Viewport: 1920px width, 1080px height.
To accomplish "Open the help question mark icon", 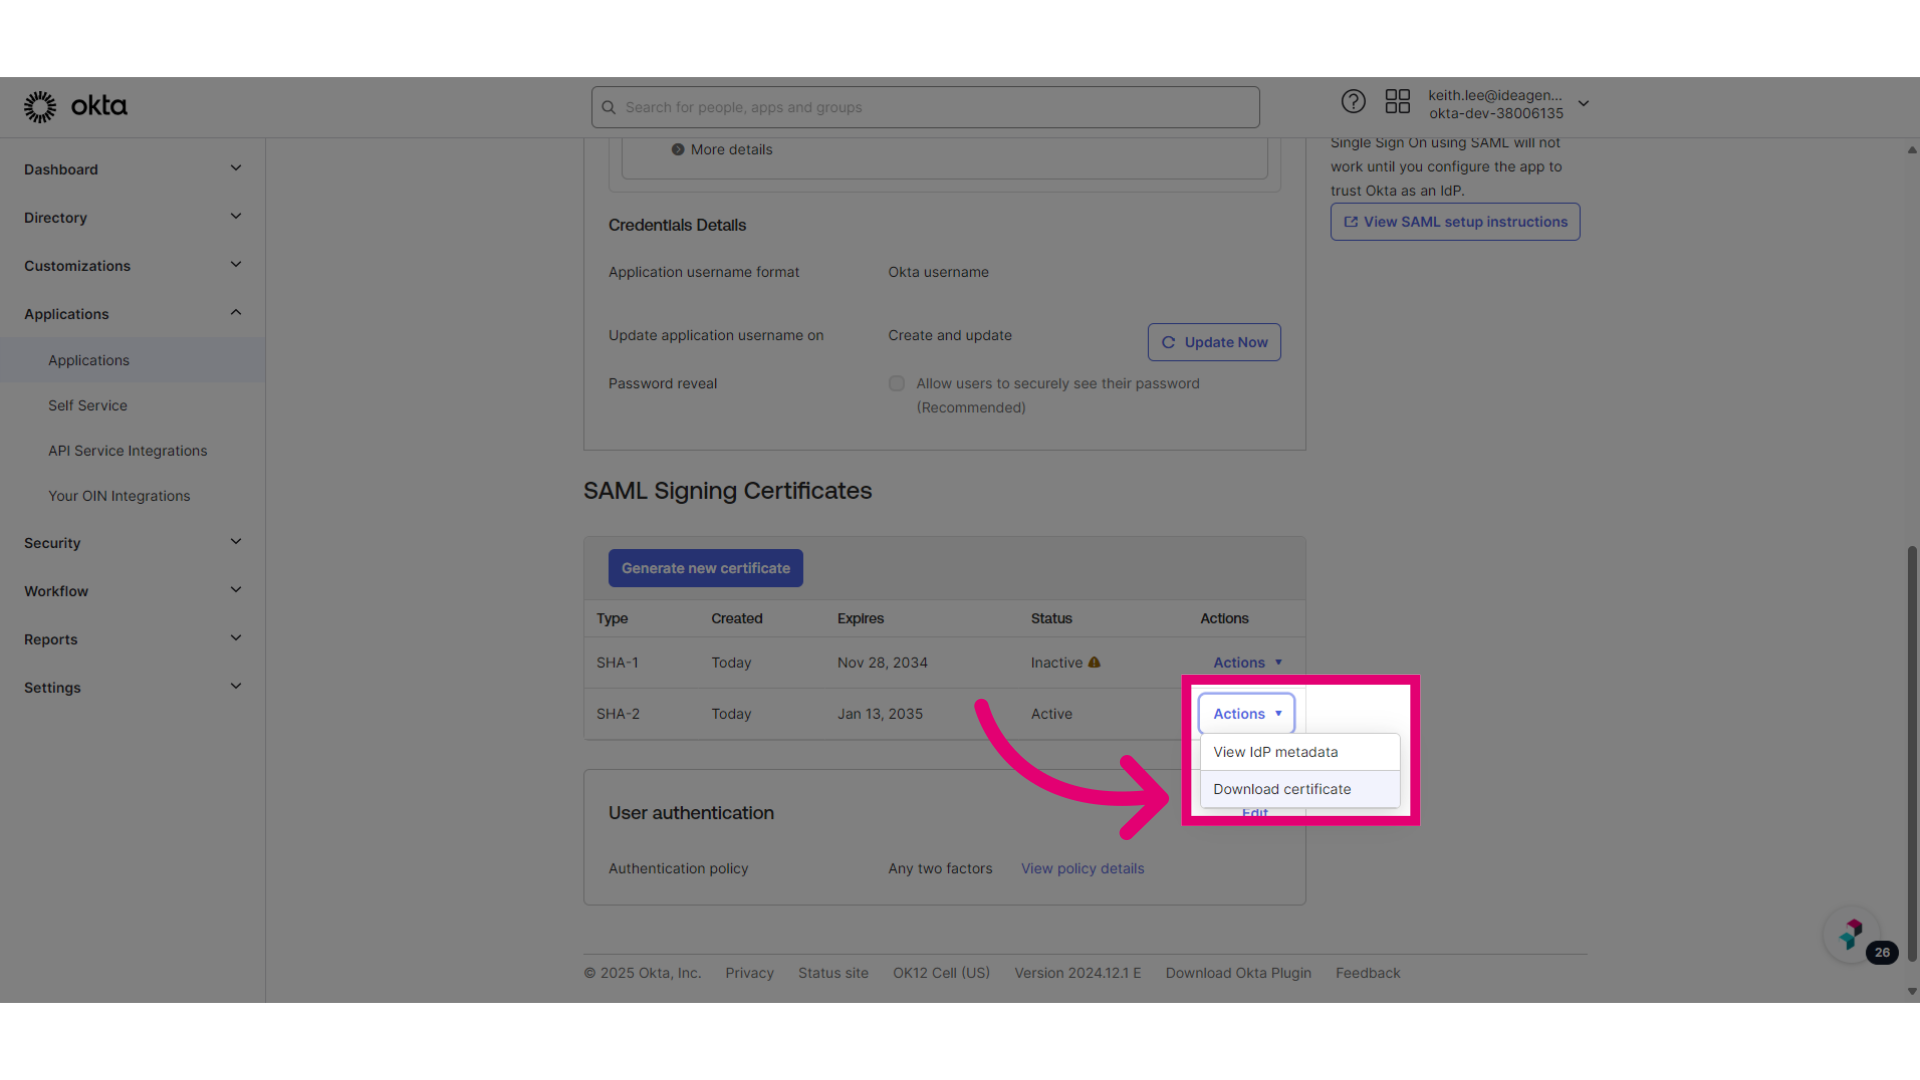I will pyautogui.click(x=1353, y=102).
